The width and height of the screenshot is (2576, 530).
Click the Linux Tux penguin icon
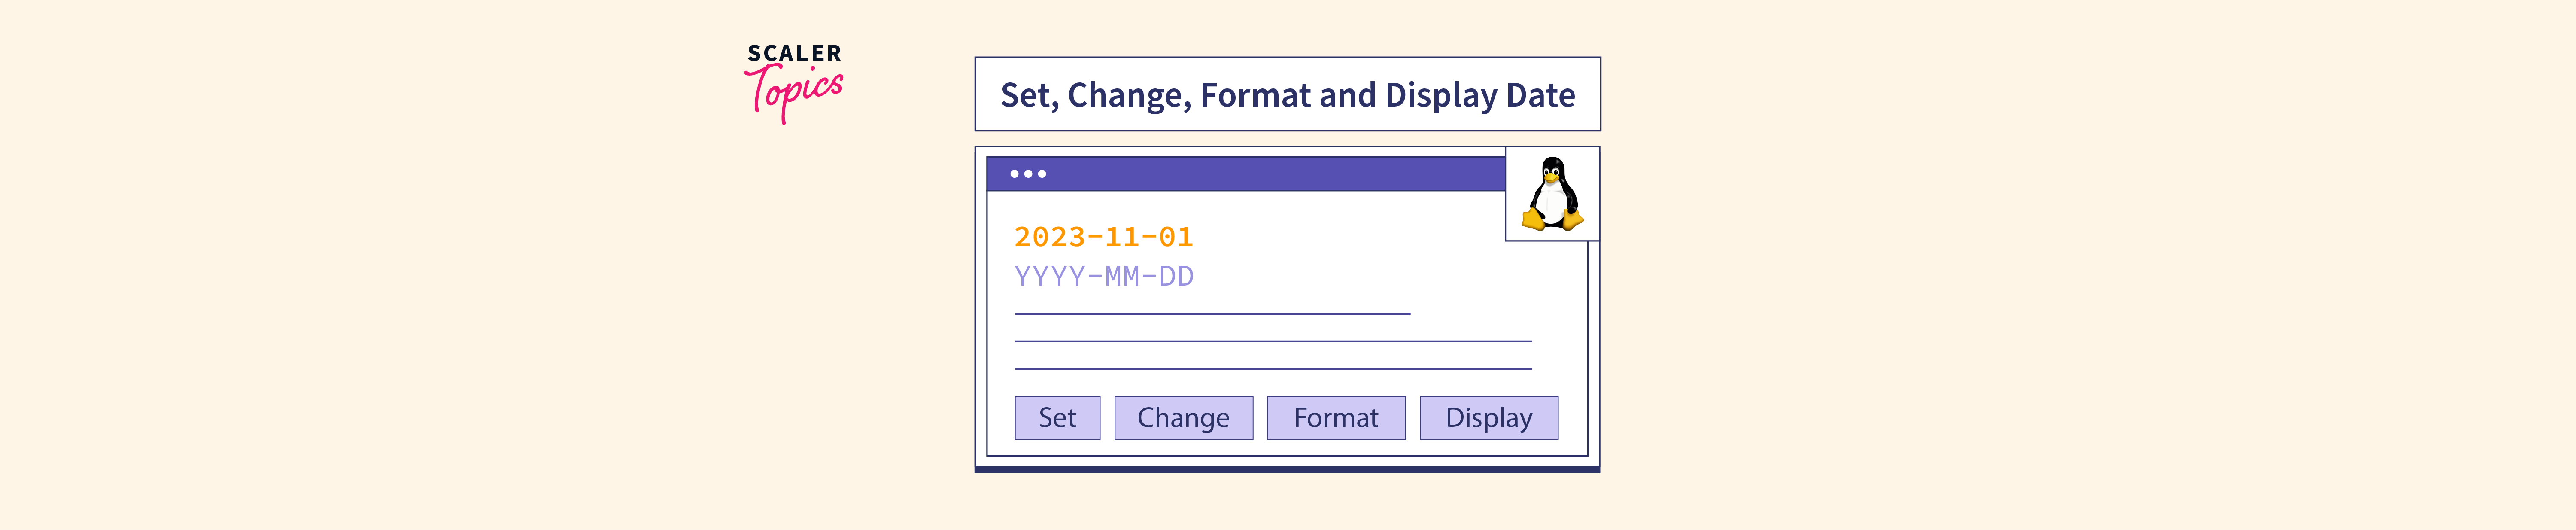click(x=1552, y=194)
